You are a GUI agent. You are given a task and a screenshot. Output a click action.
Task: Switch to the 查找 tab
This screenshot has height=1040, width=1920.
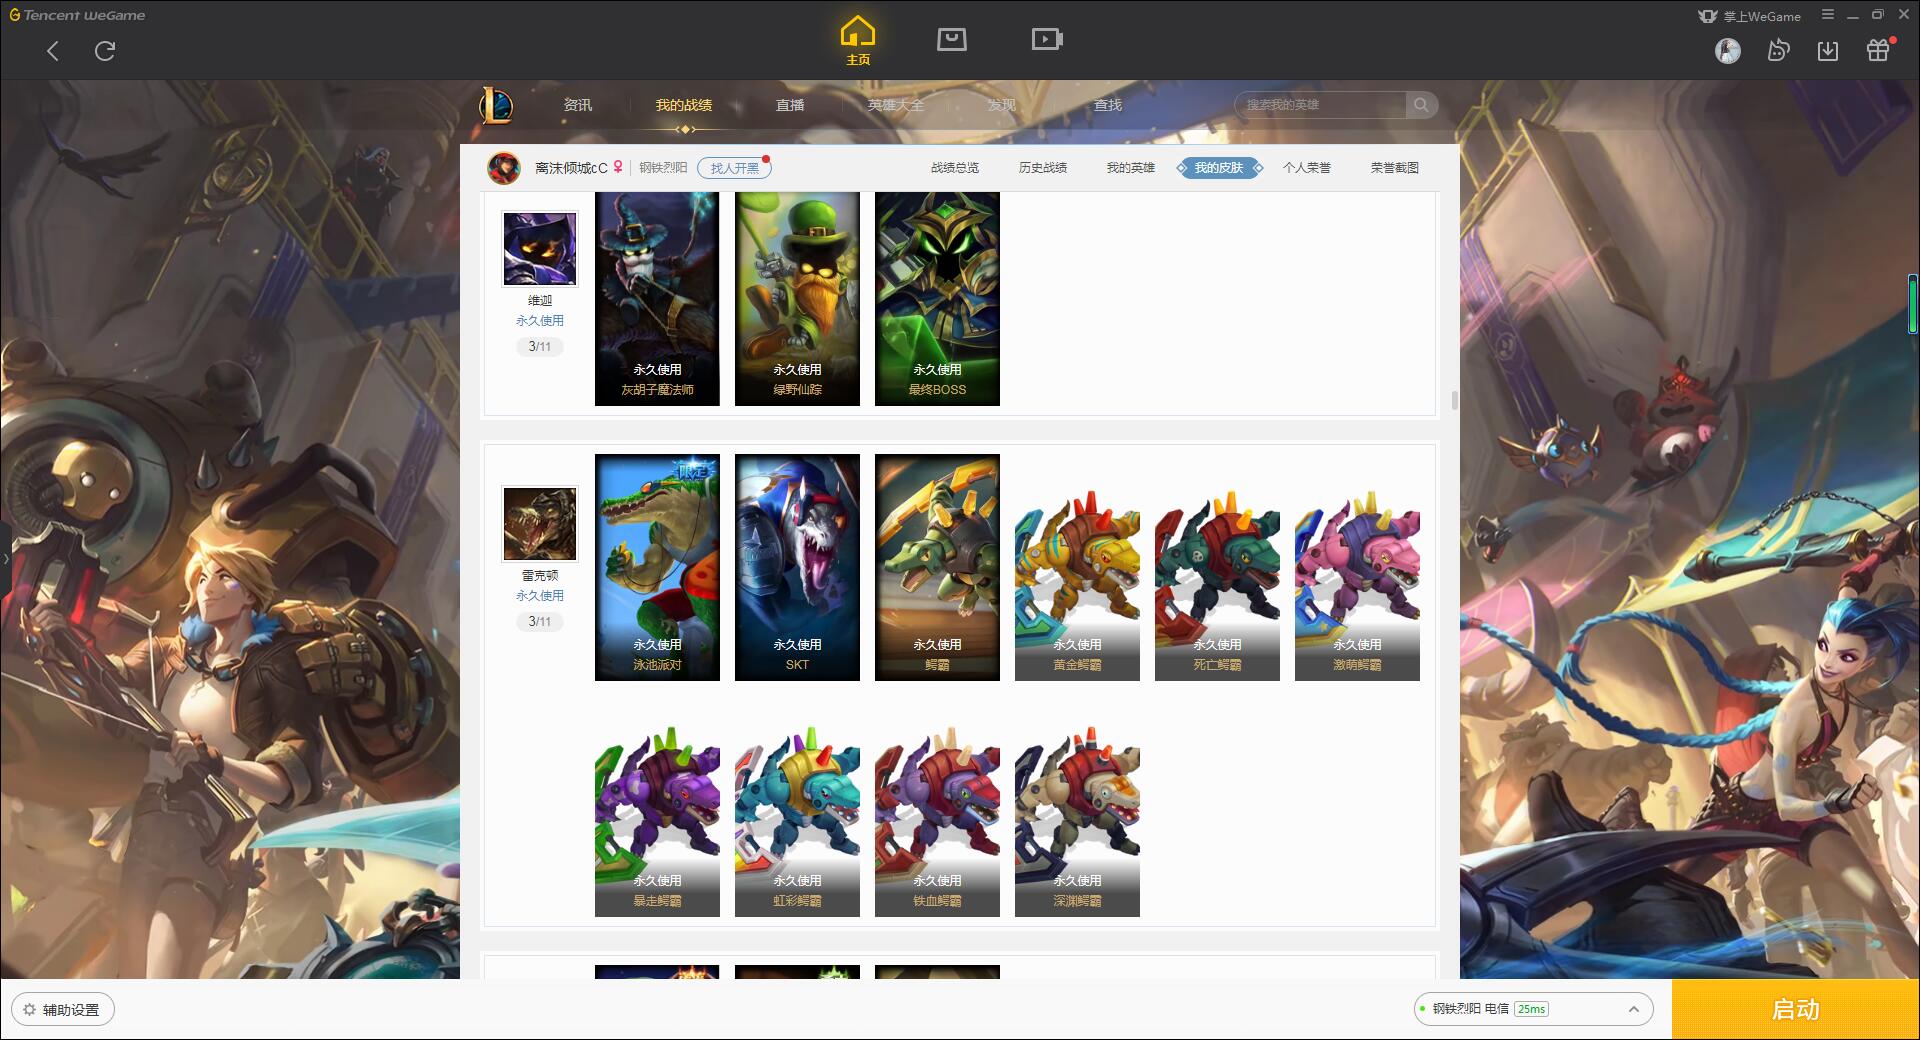(x=1108, y=105)
